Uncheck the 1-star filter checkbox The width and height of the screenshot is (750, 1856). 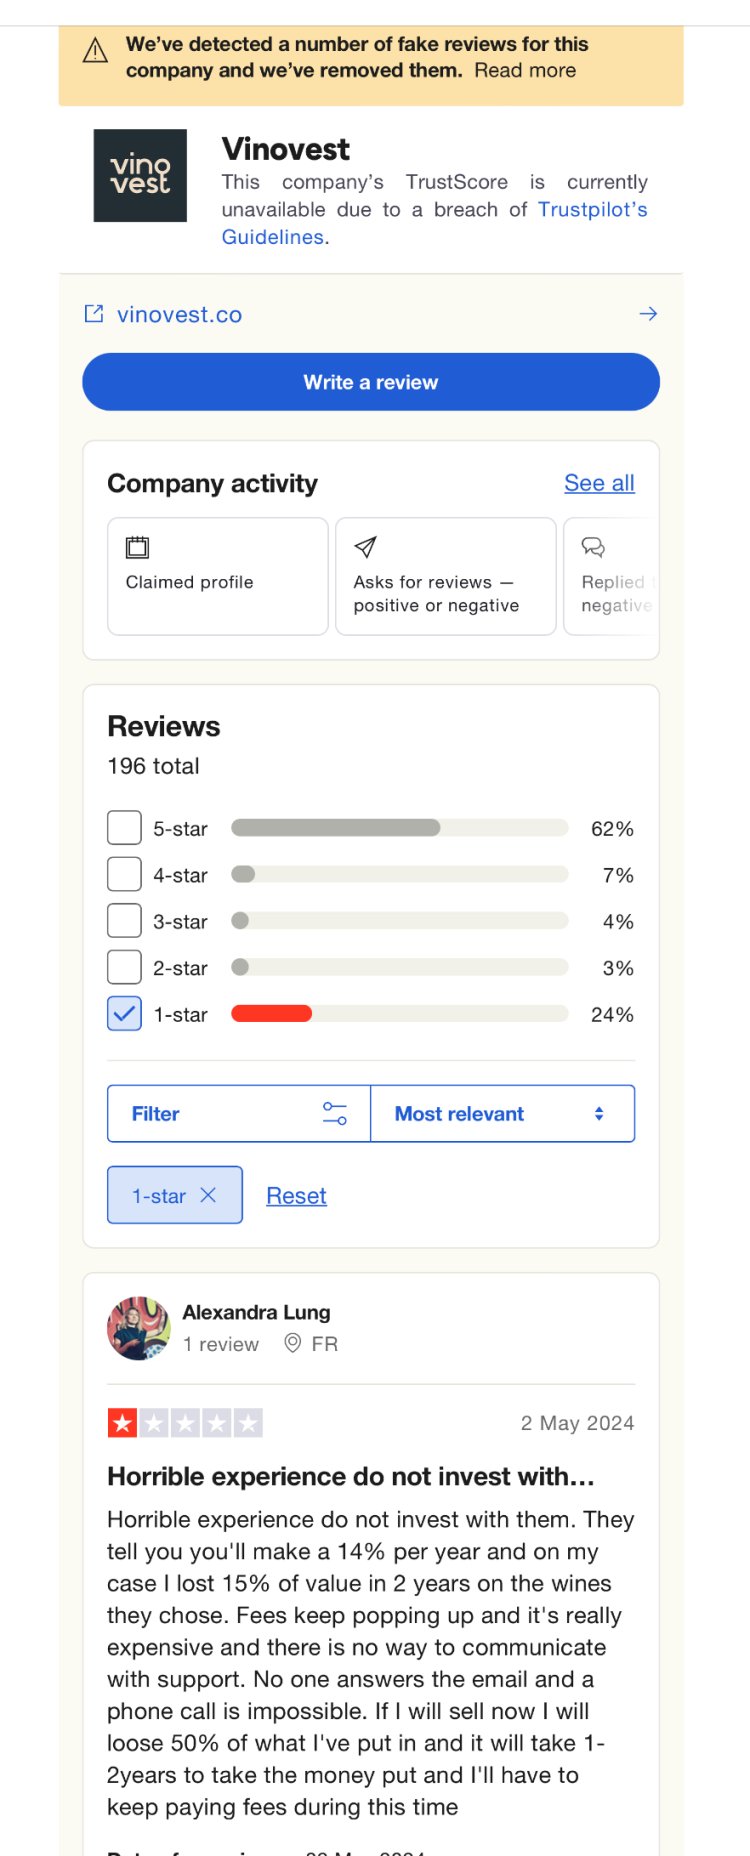pos(124,1014)
